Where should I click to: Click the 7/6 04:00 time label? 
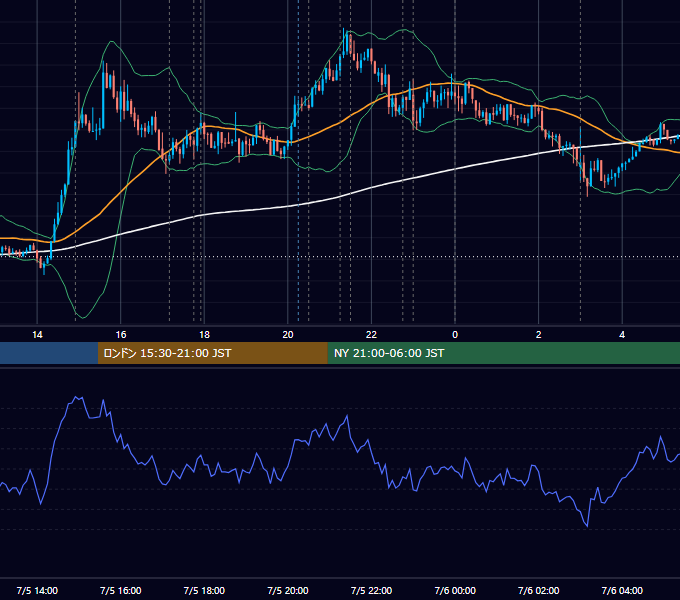tap(622, 590)
